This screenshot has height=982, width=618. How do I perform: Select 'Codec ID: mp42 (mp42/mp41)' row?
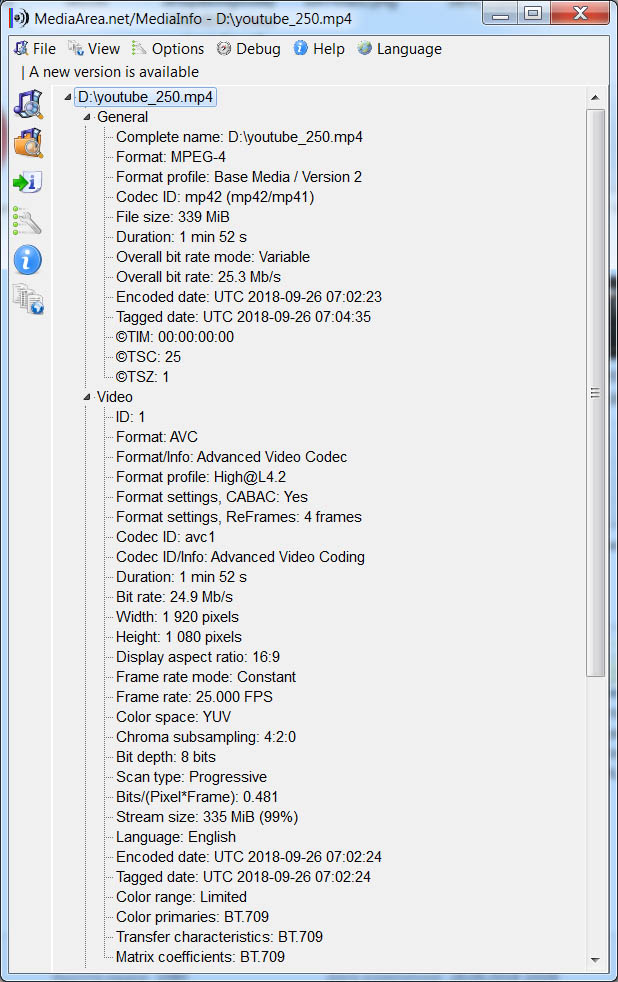215,197
